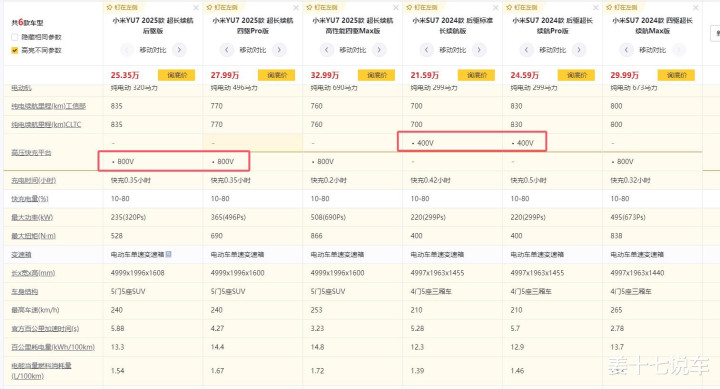Open the 高压快充平台 parameter link
The width and height of the screenshot is (720, 389).
point(31,152)
